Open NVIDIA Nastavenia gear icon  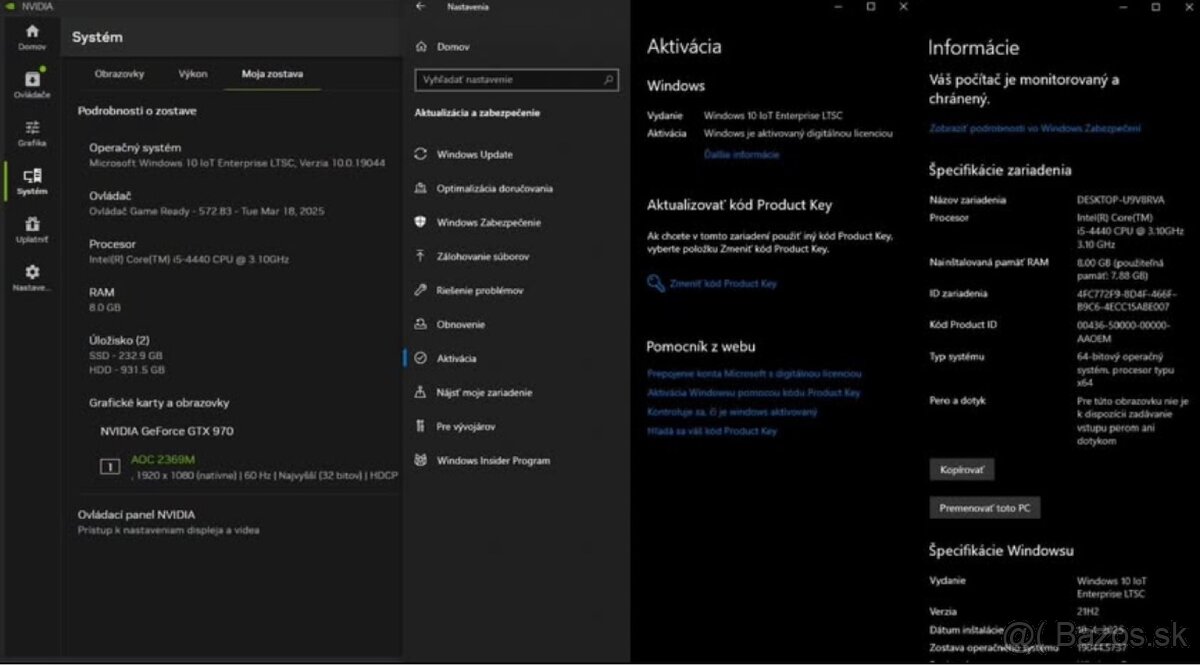32,276
